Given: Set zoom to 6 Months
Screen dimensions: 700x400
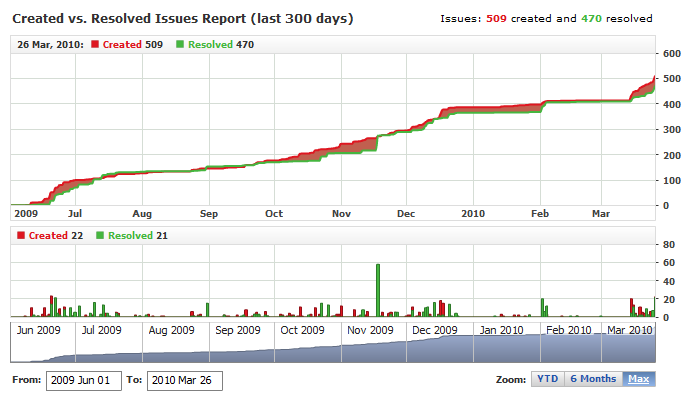Looking at the screenshot, I should pos(592,379).
